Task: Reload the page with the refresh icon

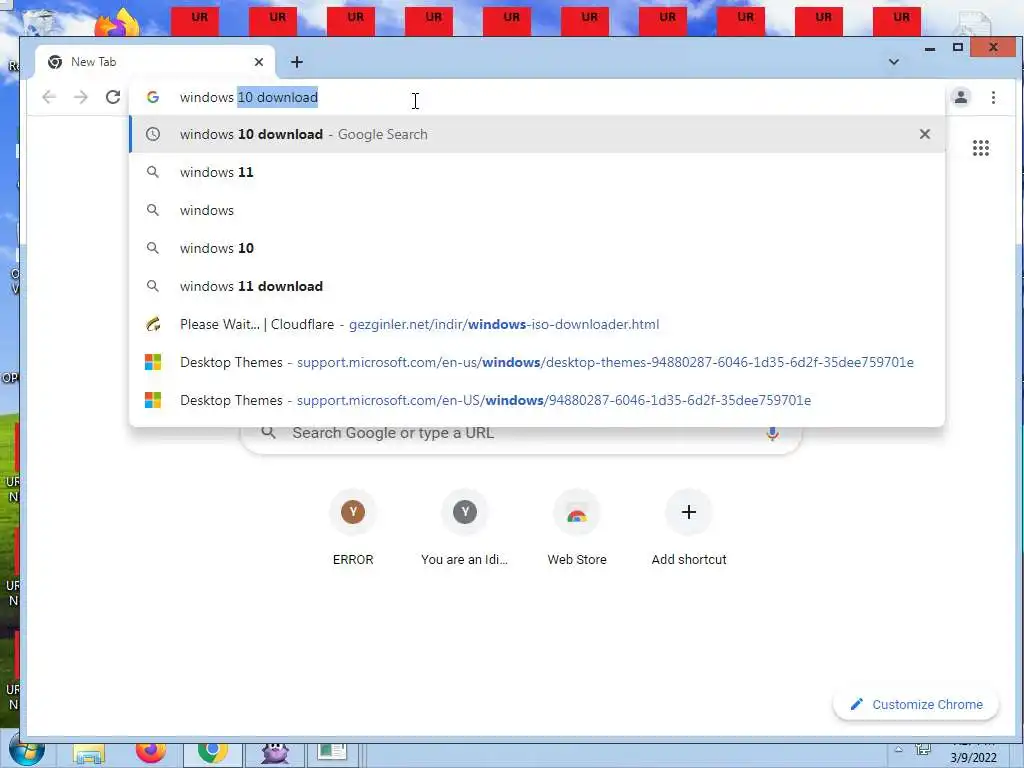Action: pyautogui.click(x=113, y=97)
